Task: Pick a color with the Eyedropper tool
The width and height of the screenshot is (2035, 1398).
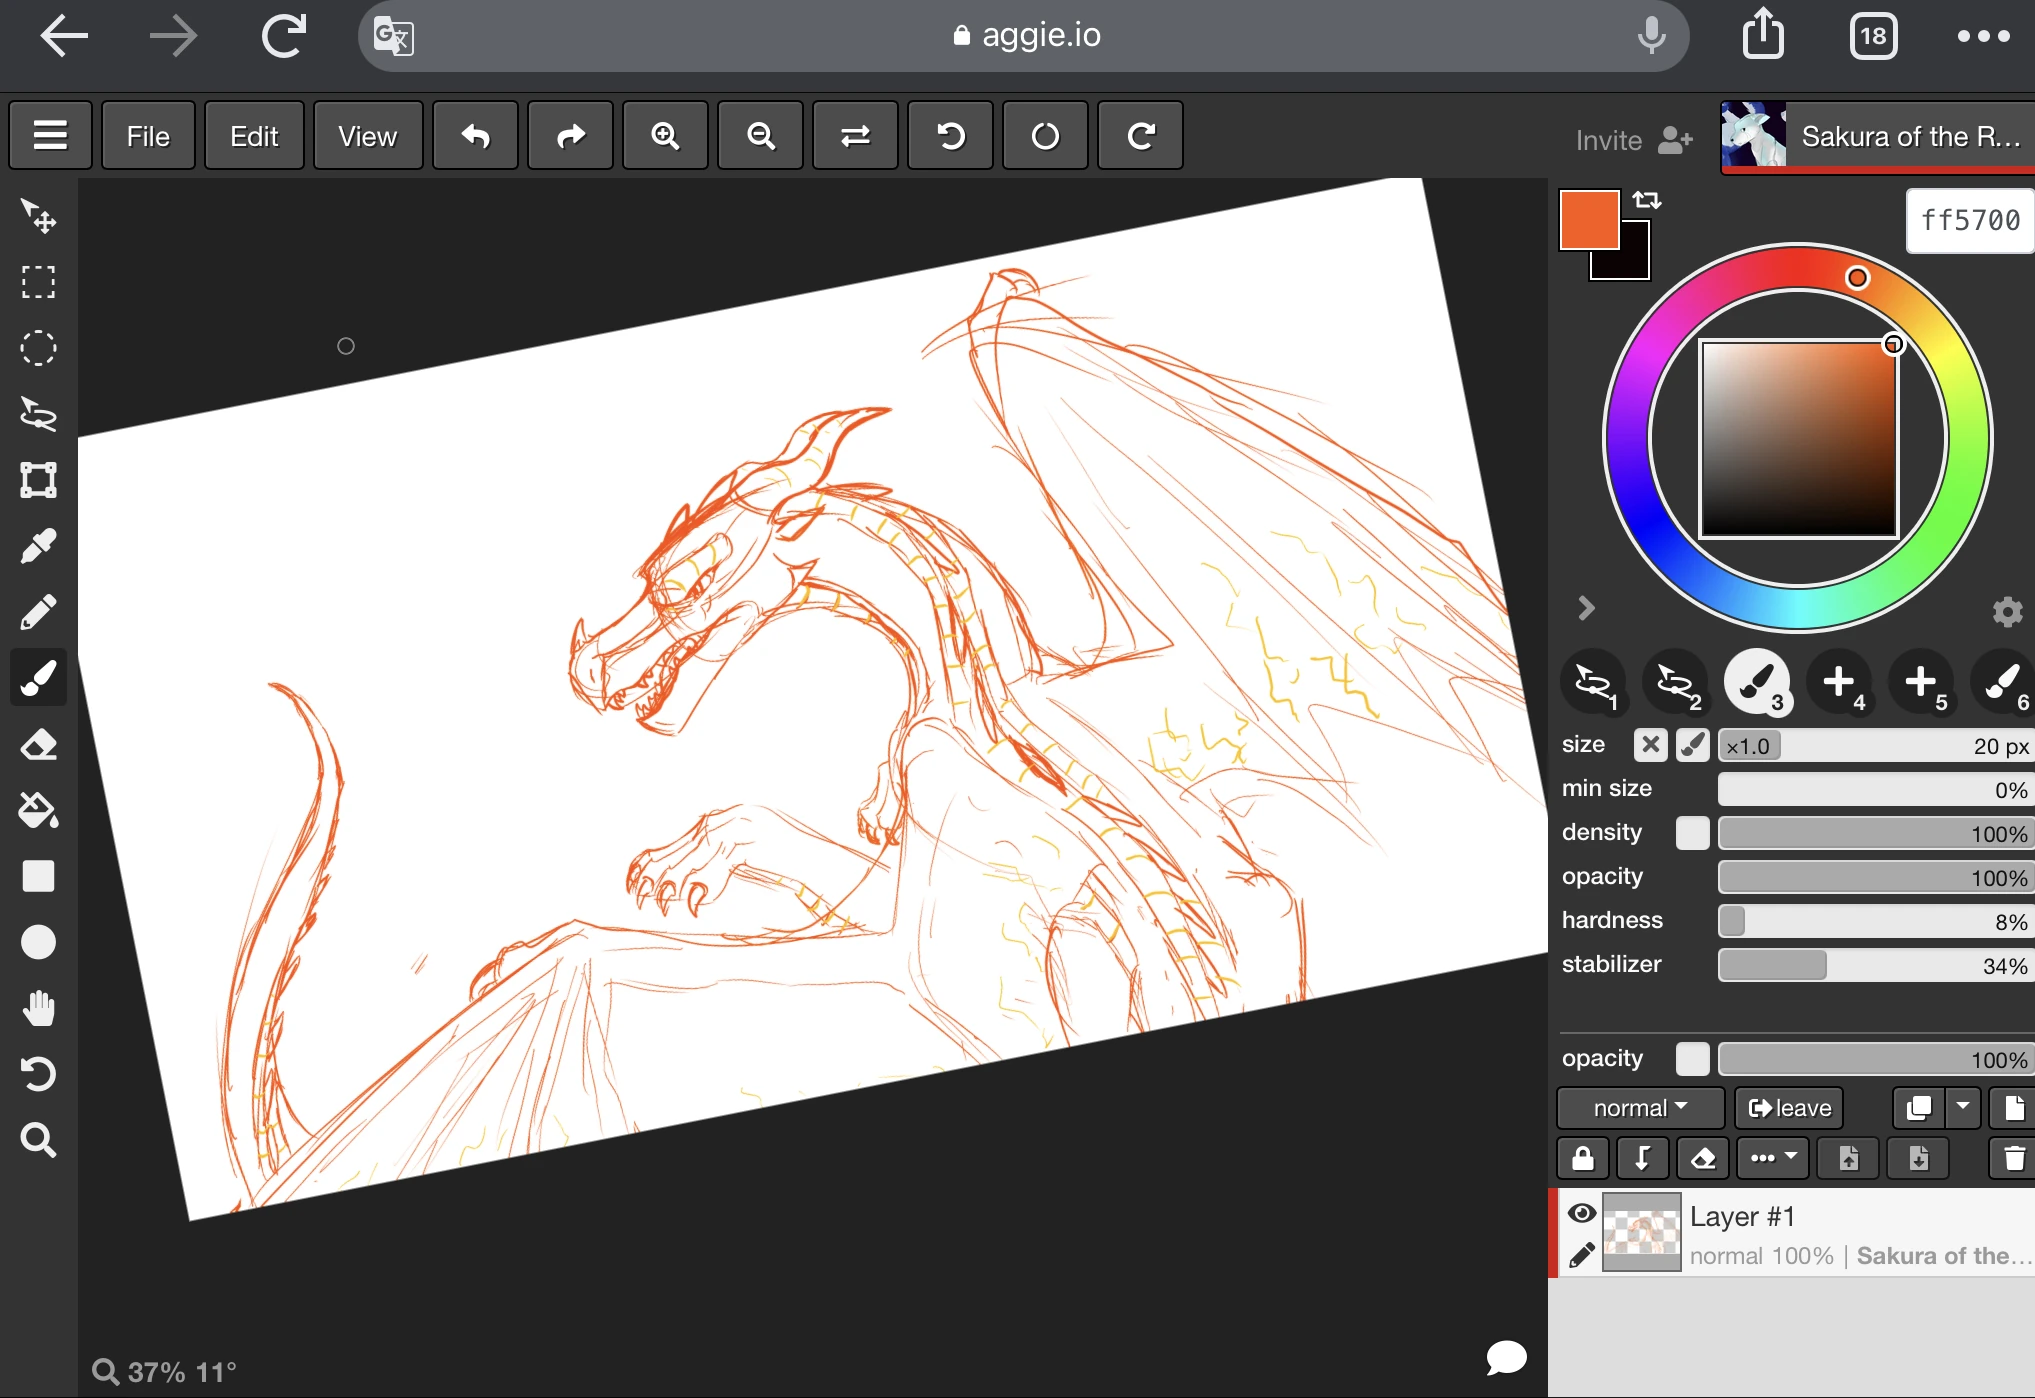Action: (38, 546)
